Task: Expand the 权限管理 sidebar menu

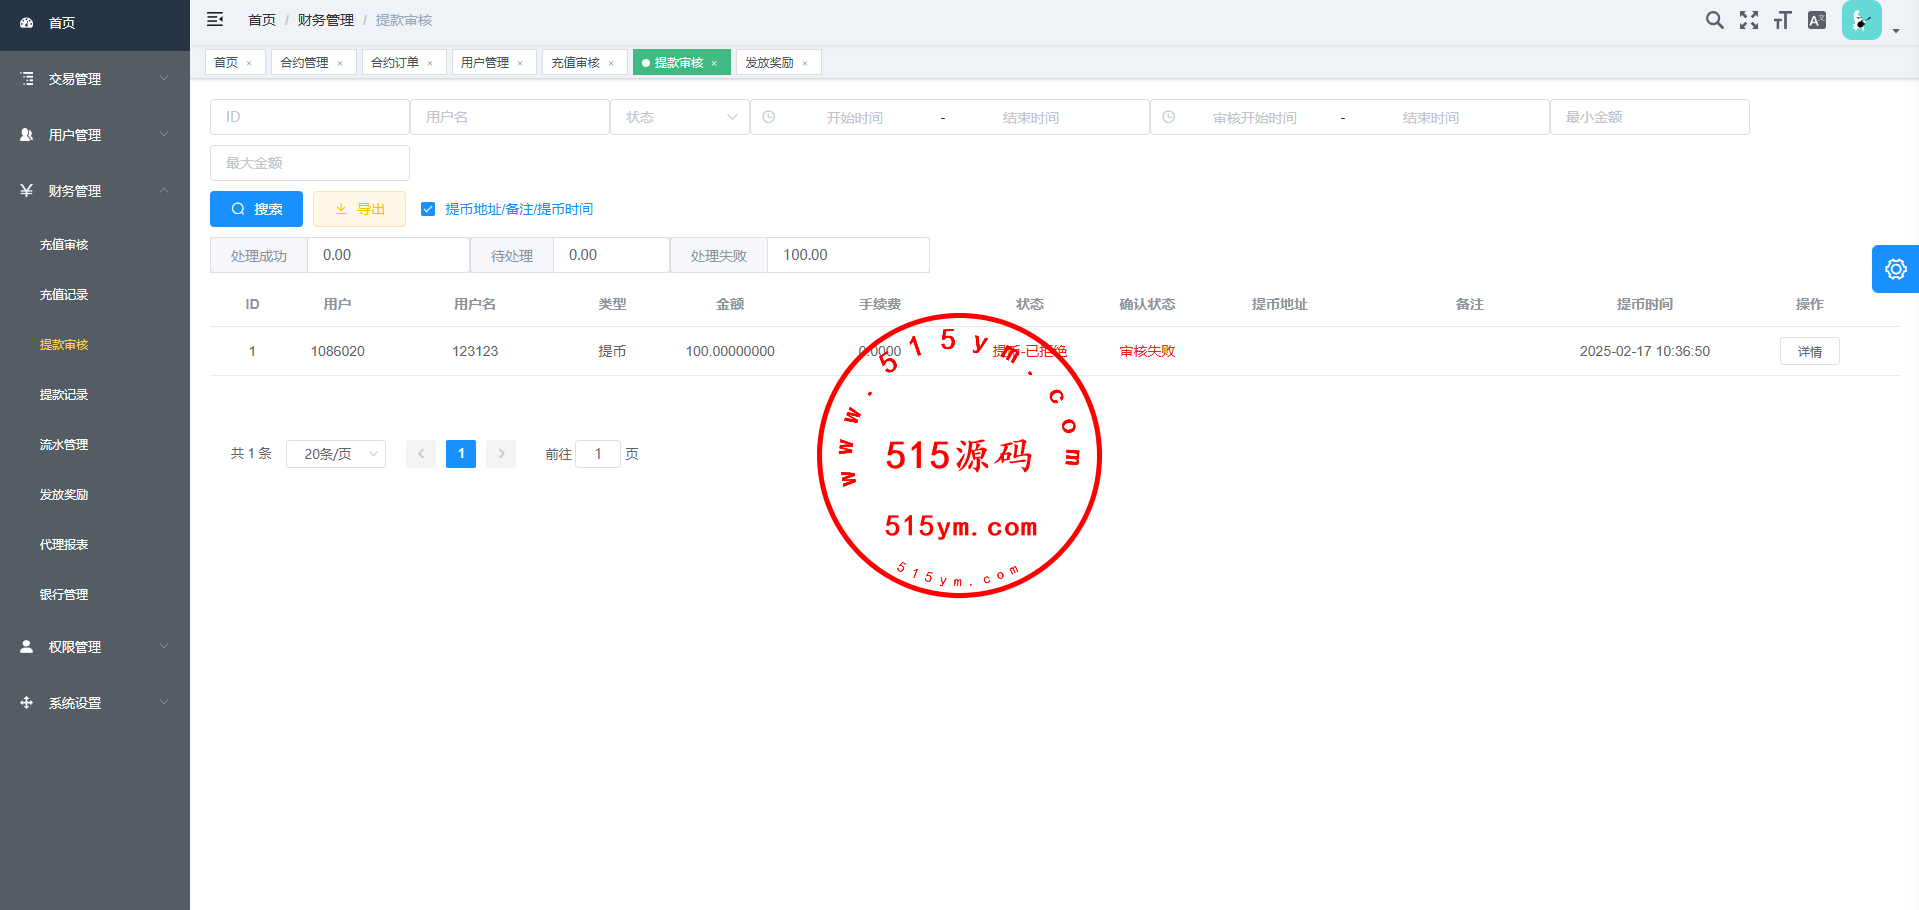Action: click(x=95, y=647)
